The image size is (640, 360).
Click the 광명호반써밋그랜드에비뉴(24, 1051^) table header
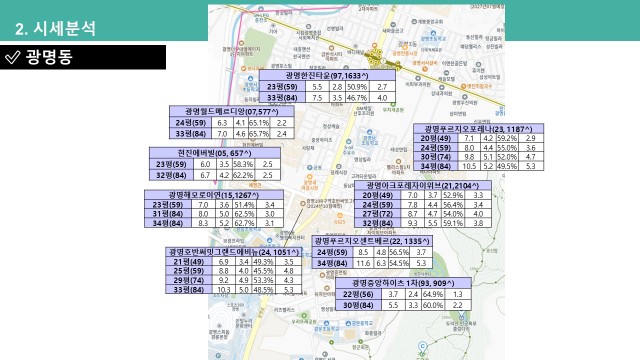[234, 252]
